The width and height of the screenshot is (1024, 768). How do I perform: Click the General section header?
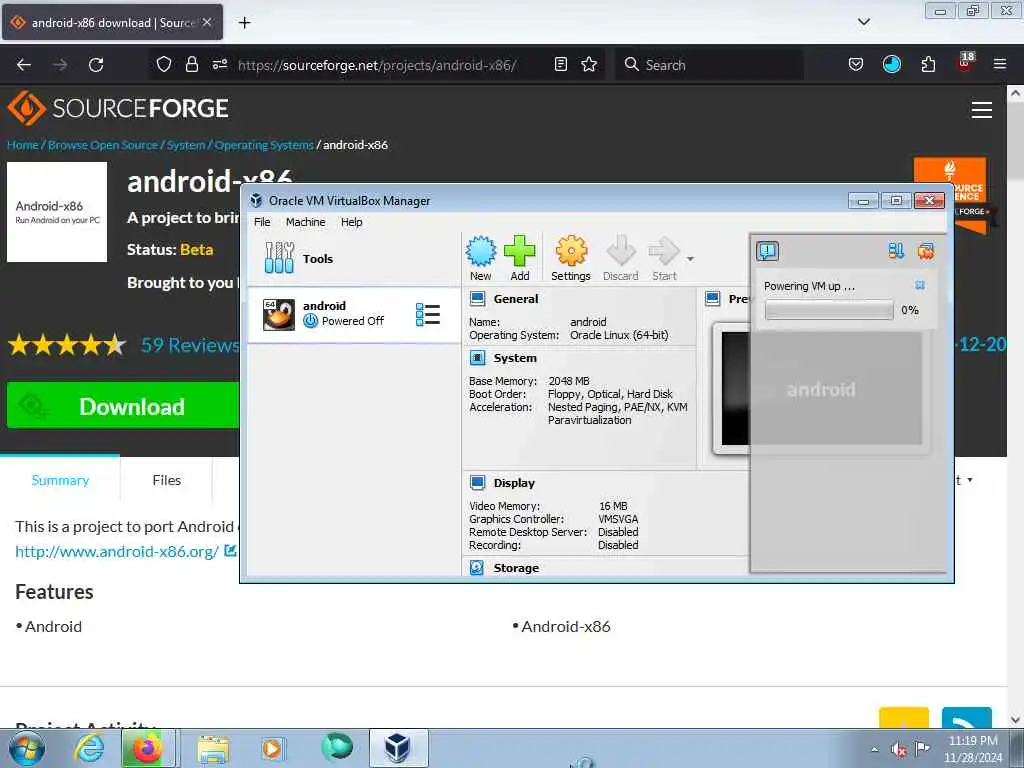(516, 299)
